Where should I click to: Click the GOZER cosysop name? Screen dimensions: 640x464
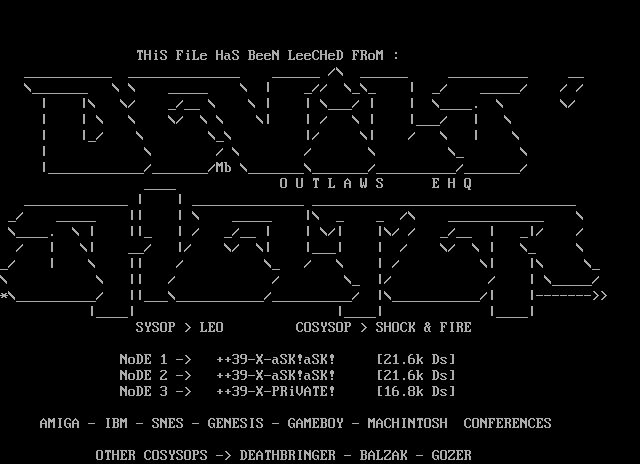click(x=451, y=455)
